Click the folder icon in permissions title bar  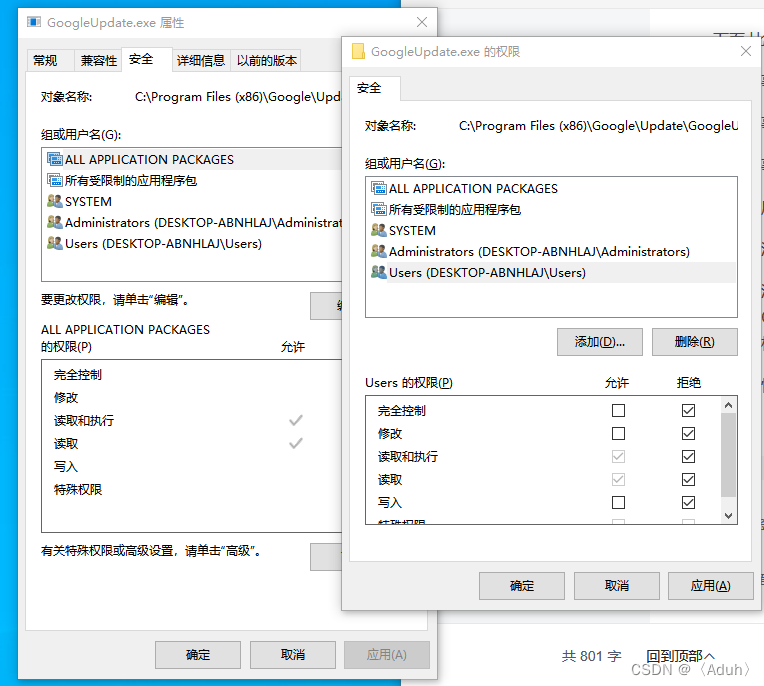click(x=358, y=51)
